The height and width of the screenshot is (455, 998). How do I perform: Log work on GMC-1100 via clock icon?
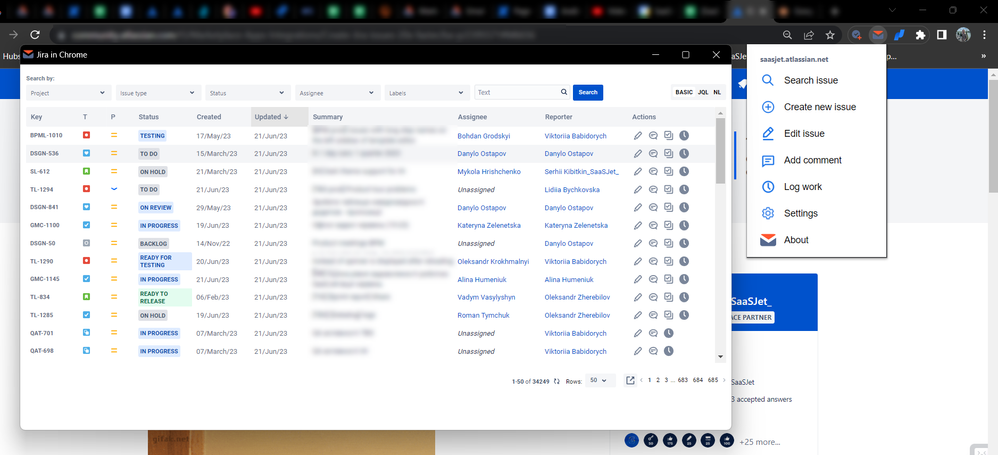tap(684, 225)
